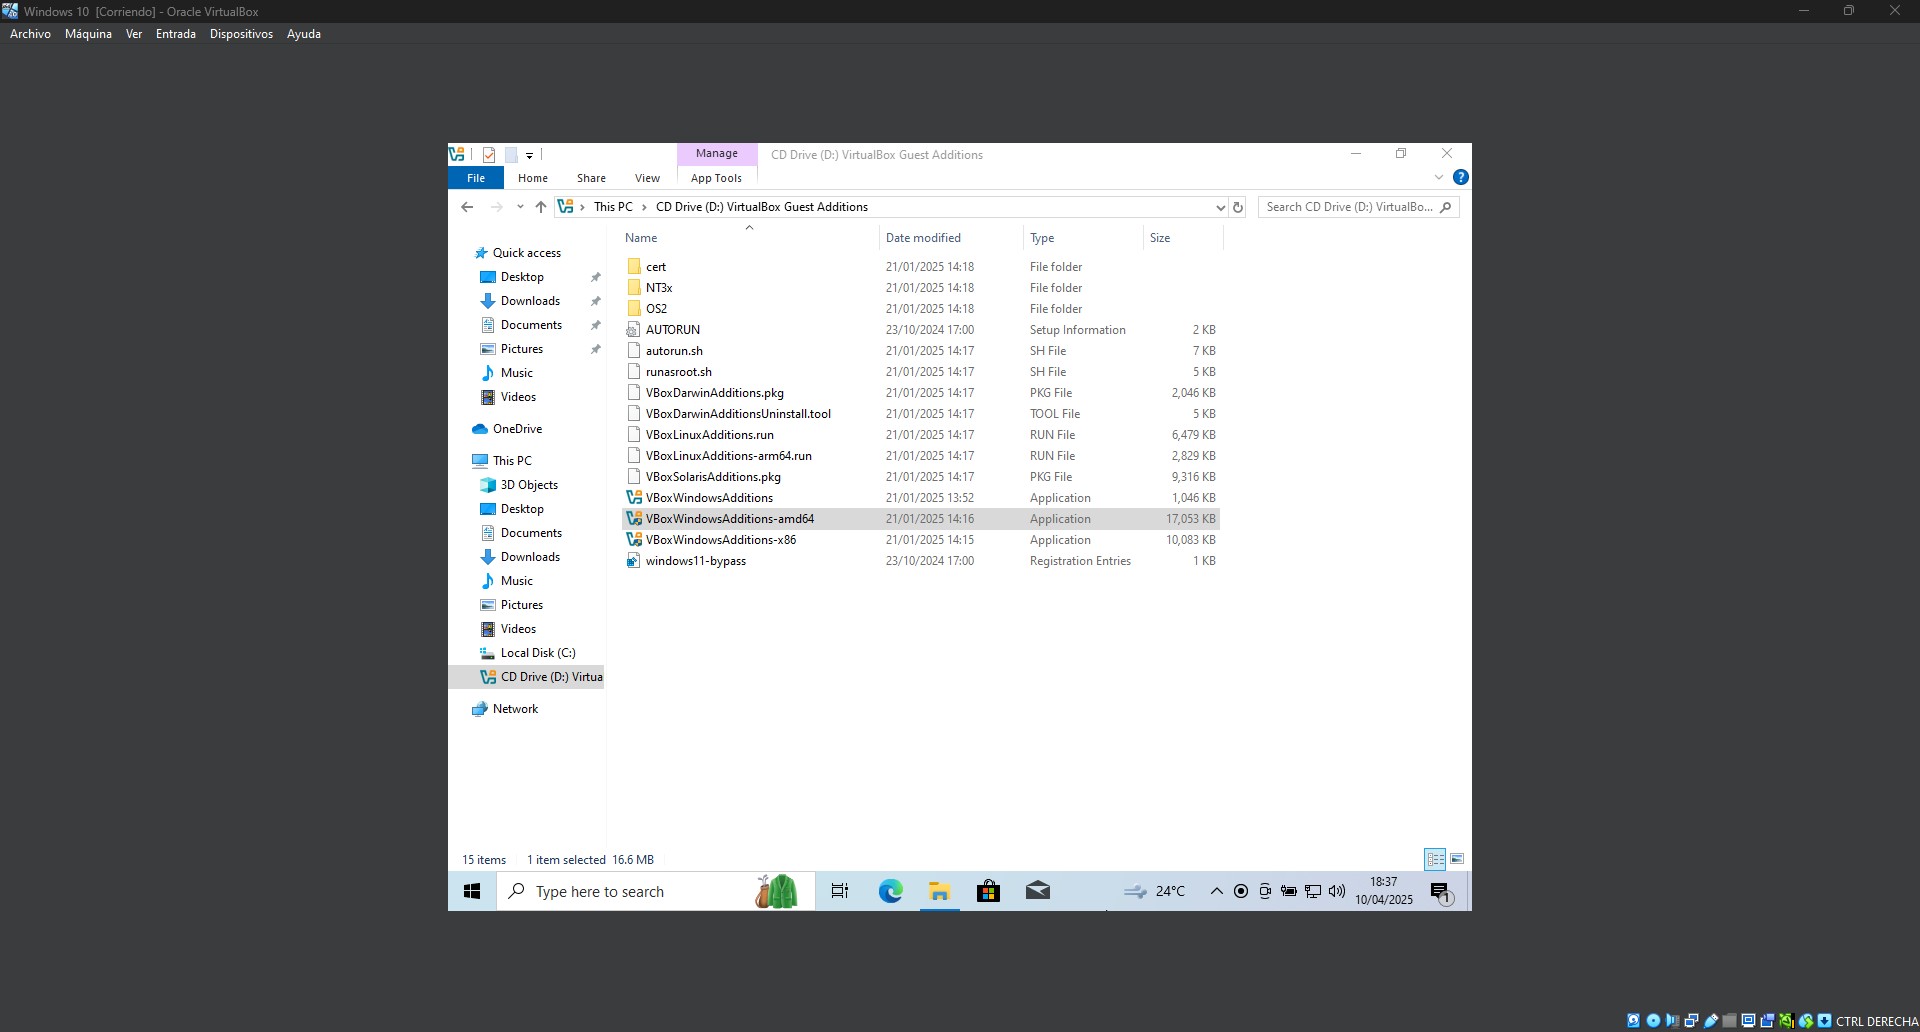
Task: Click VirtualBox USB devices indicator
Action: click(x=1710, y=1021)
